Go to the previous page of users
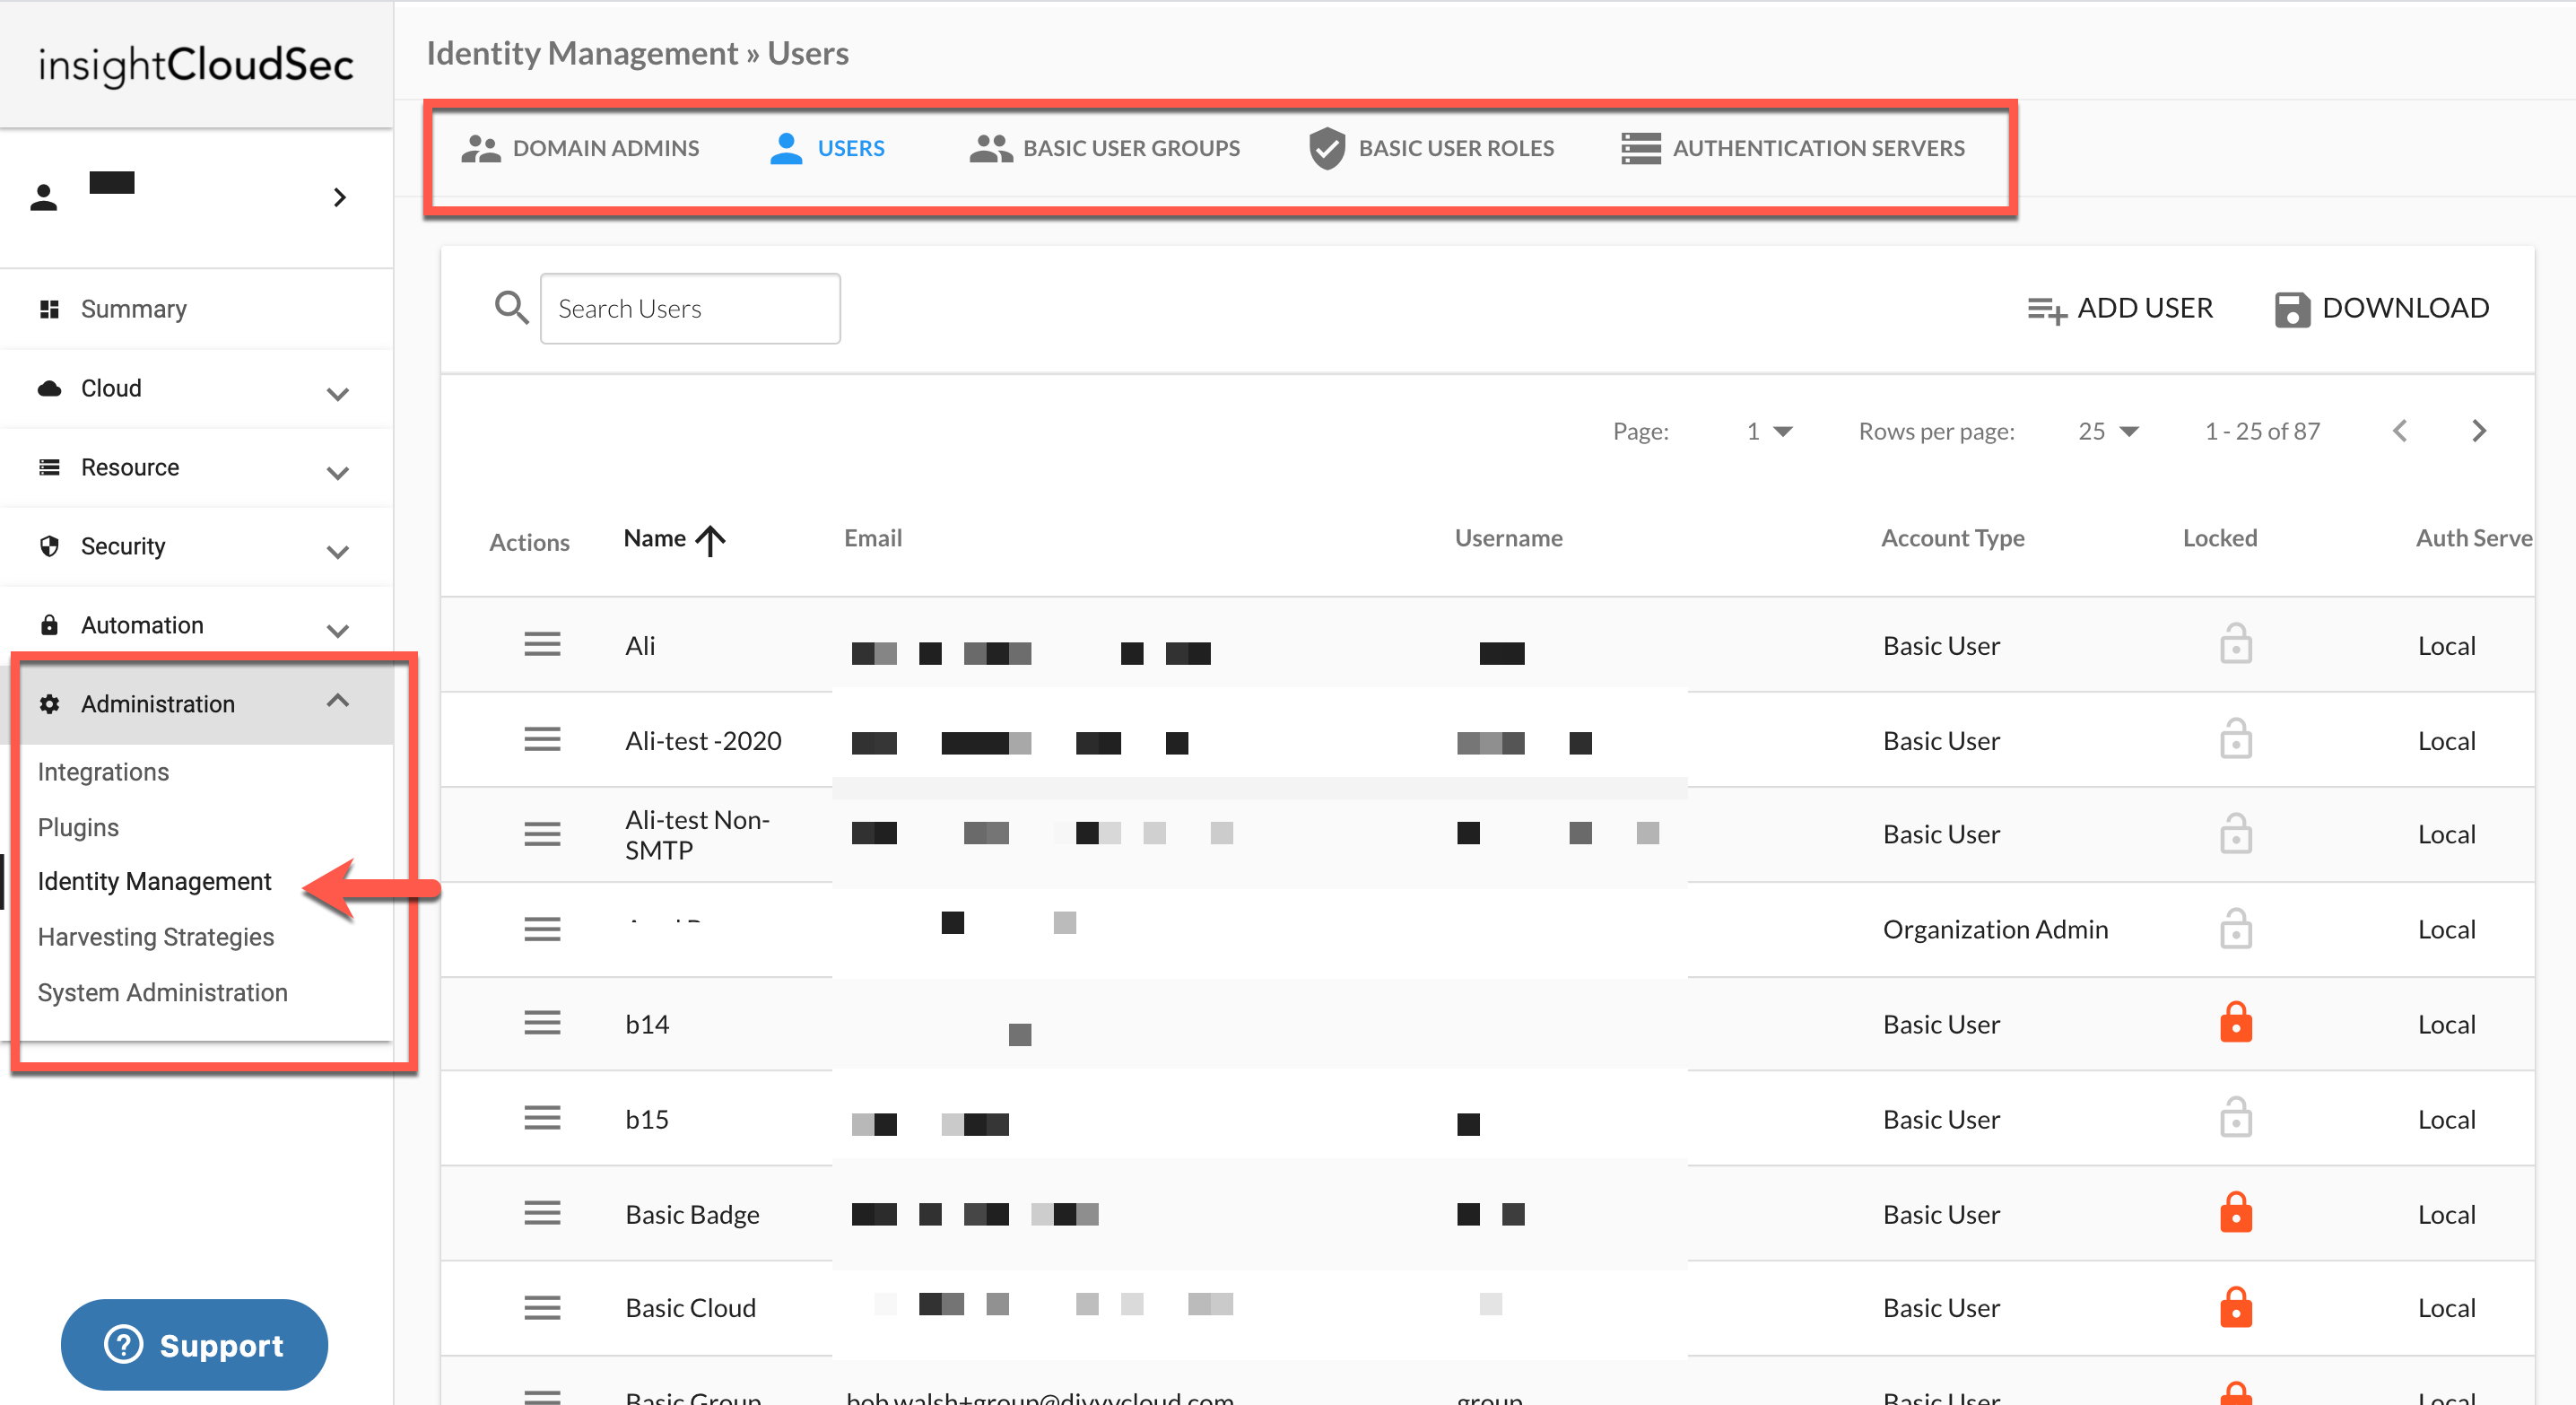Screen dimensions: 2576x1405 pos(2399,431)
